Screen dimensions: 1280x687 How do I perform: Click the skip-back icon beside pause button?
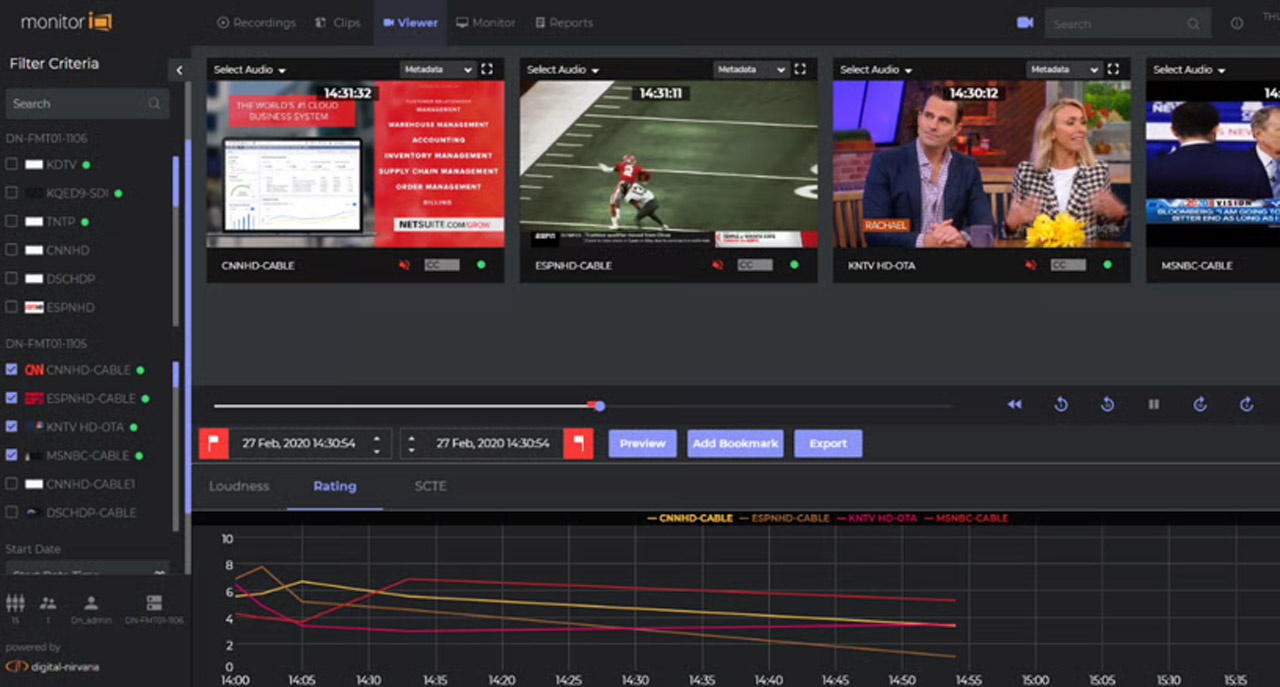pos(1107,404)
